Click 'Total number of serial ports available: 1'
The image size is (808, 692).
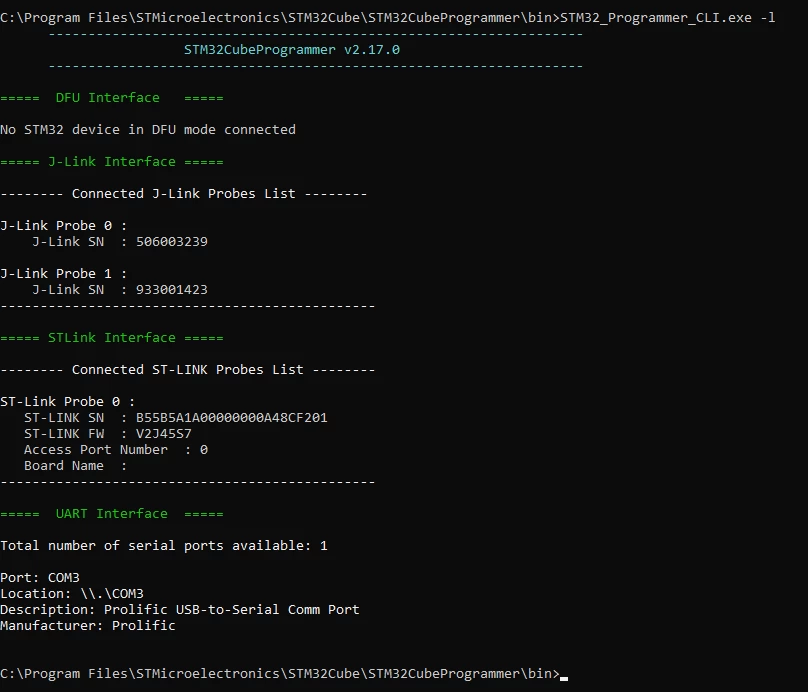tap(164, 546)
